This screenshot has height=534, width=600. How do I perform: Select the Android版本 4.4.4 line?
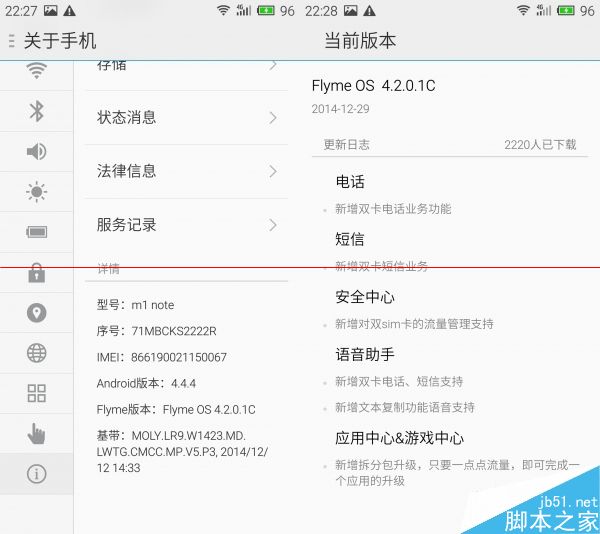146,383
